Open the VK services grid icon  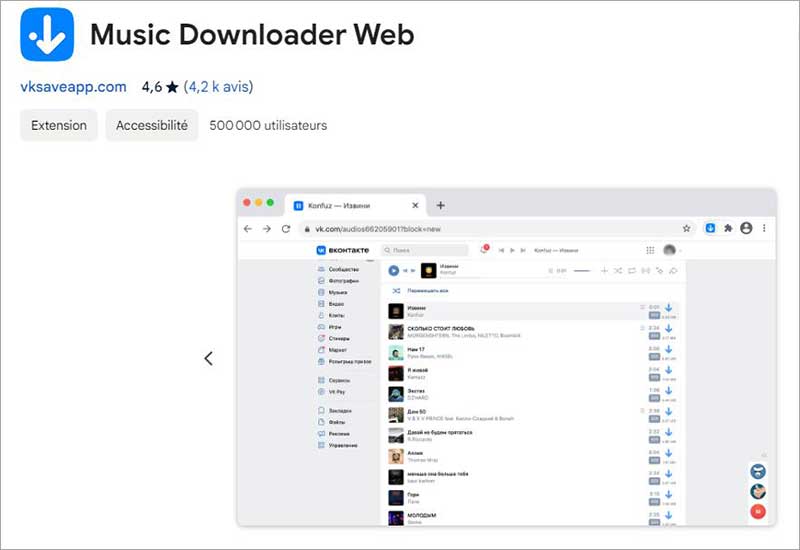650,250
